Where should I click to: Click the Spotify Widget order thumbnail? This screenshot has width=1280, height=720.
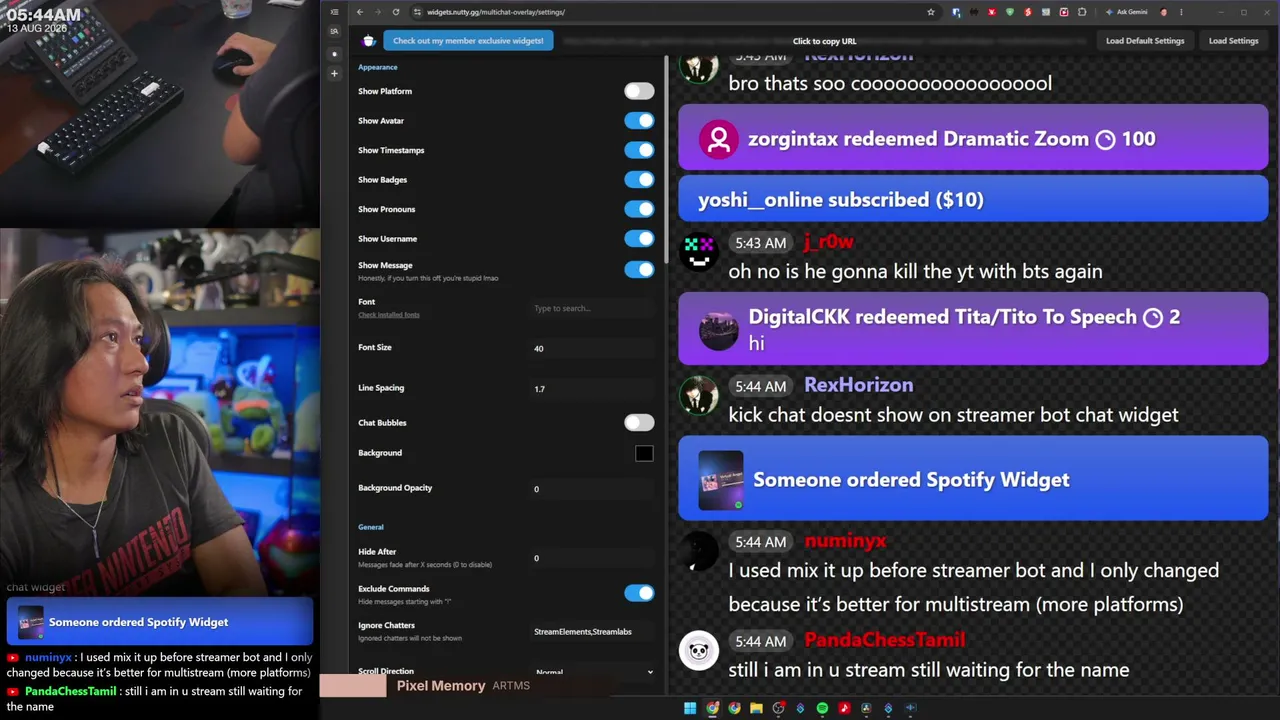(x=721, y=480)
